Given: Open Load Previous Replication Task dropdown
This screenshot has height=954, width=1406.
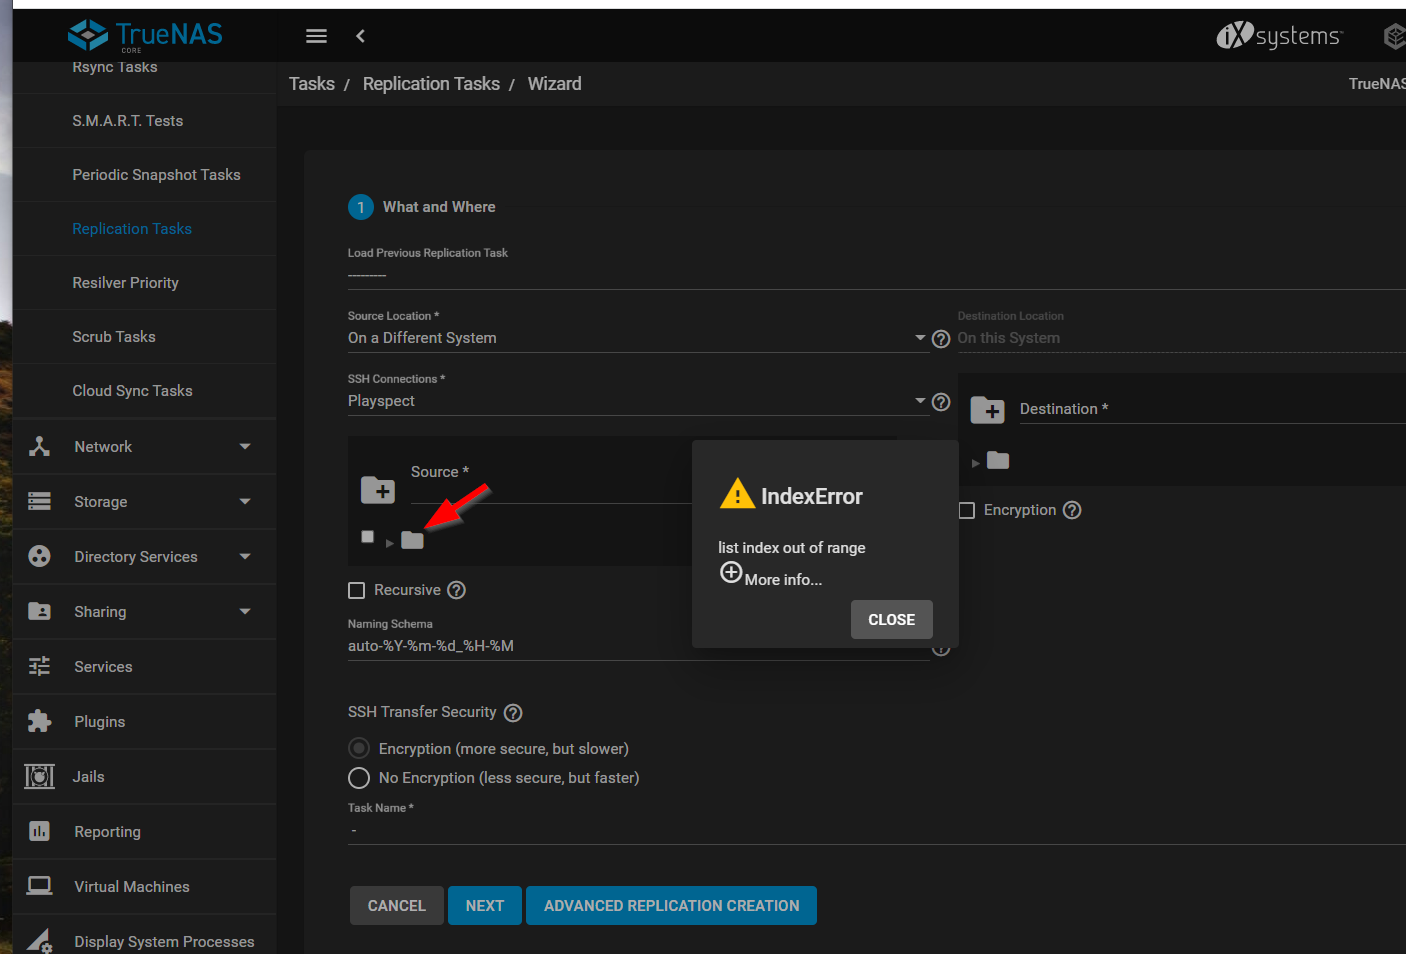Looking at the screenshot, I should pos(877,275).
